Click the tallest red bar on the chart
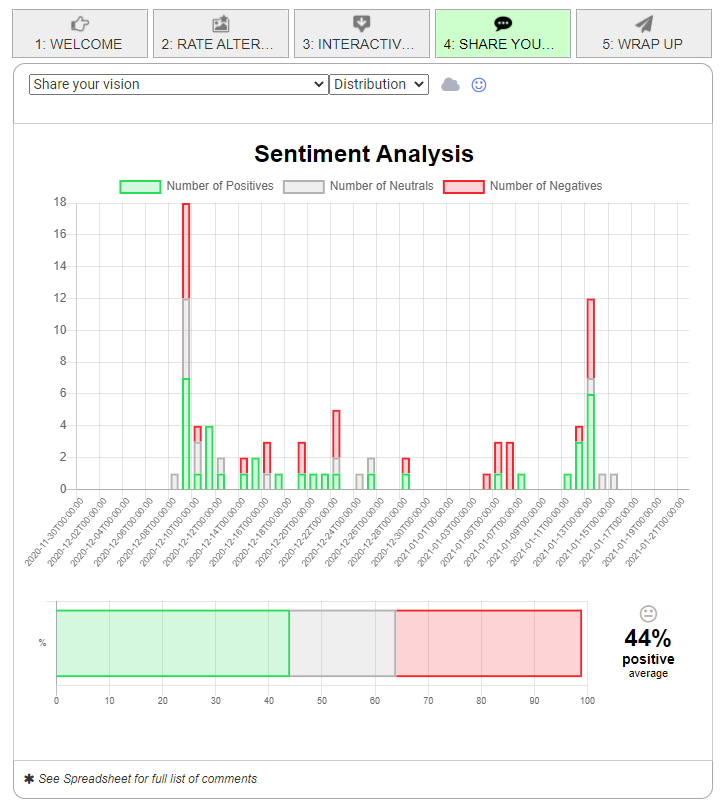 184,250
